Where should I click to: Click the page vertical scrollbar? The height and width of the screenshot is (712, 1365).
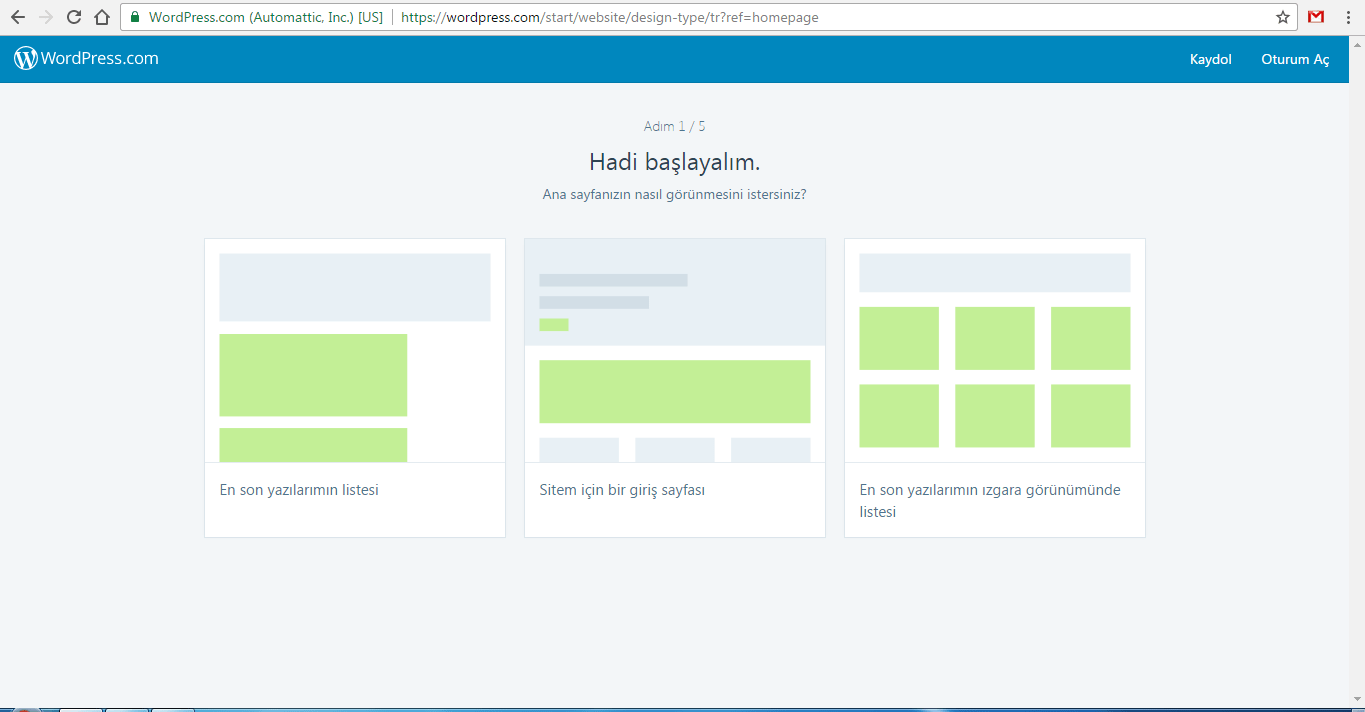tap(1356, 370)
